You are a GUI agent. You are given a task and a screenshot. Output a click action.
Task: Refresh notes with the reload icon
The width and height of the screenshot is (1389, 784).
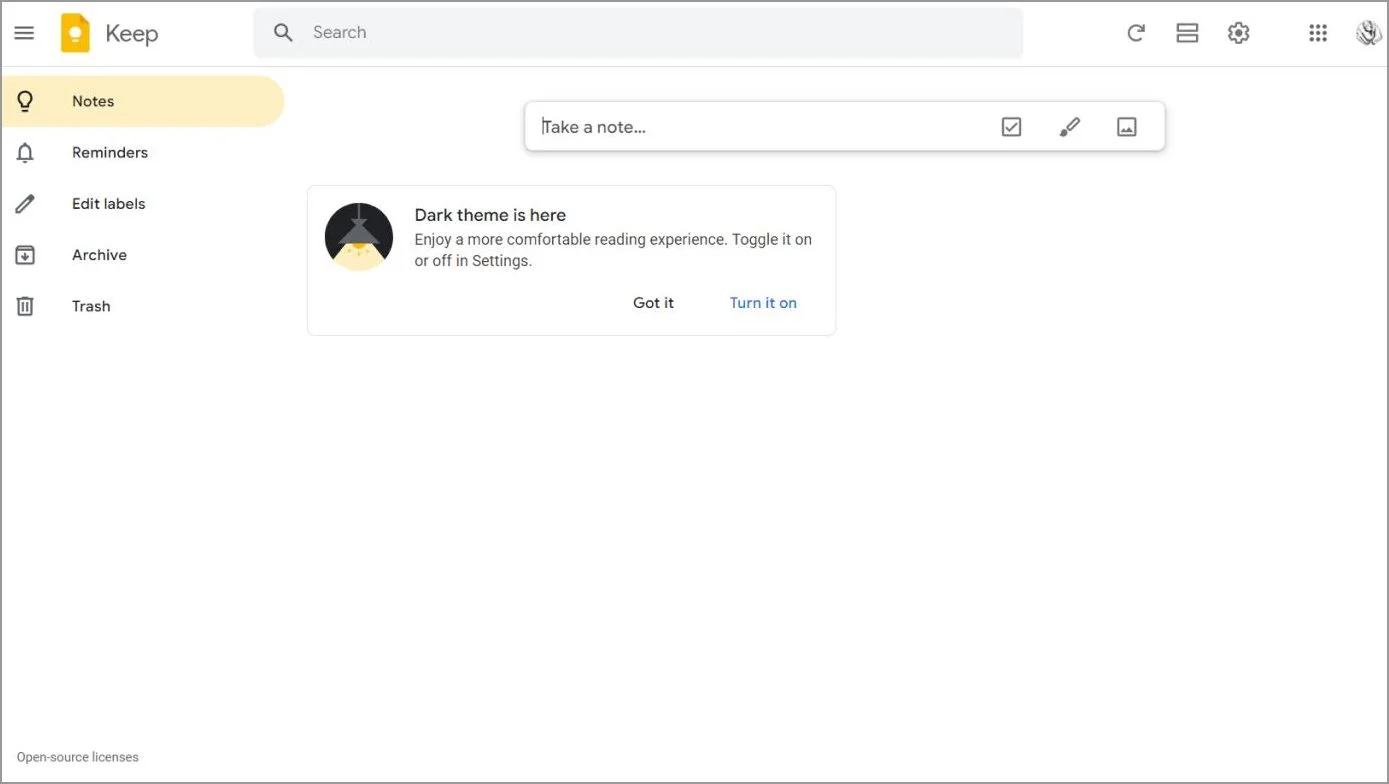click(x=1136, y=33)
